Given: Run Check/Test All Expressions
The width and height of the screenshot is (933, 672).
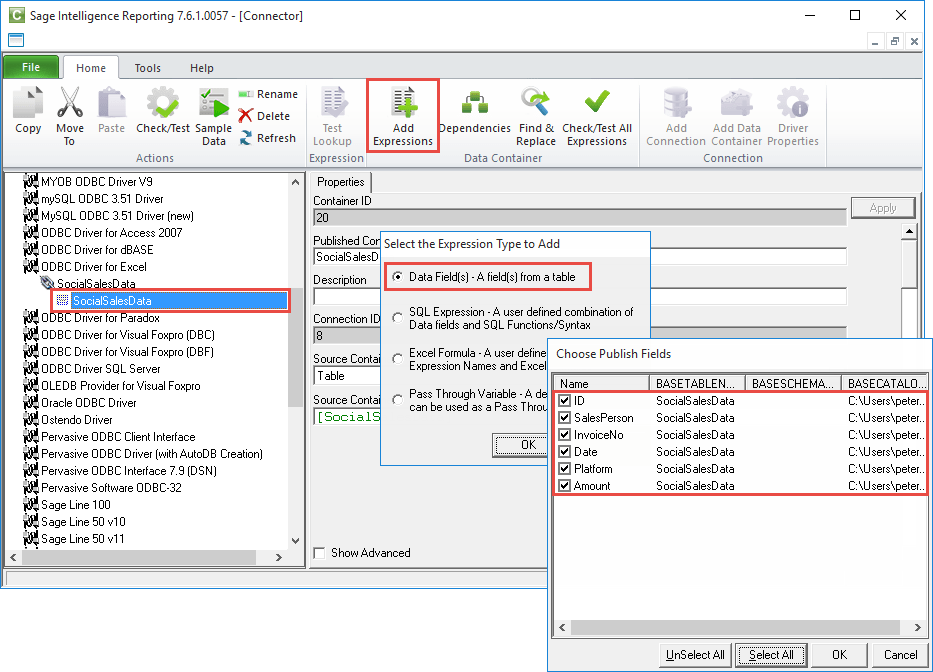Looking at the screenshot, I should [x=597, y=117].
